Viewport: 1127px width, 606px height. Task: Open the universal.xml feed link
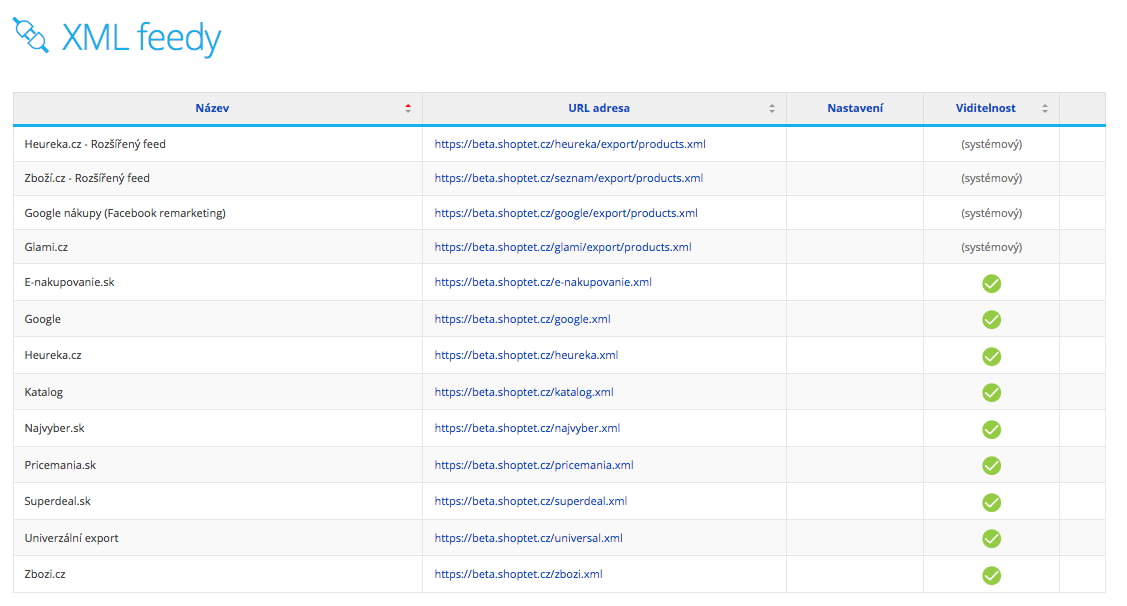pyautogui.click(x=528, y=538)
